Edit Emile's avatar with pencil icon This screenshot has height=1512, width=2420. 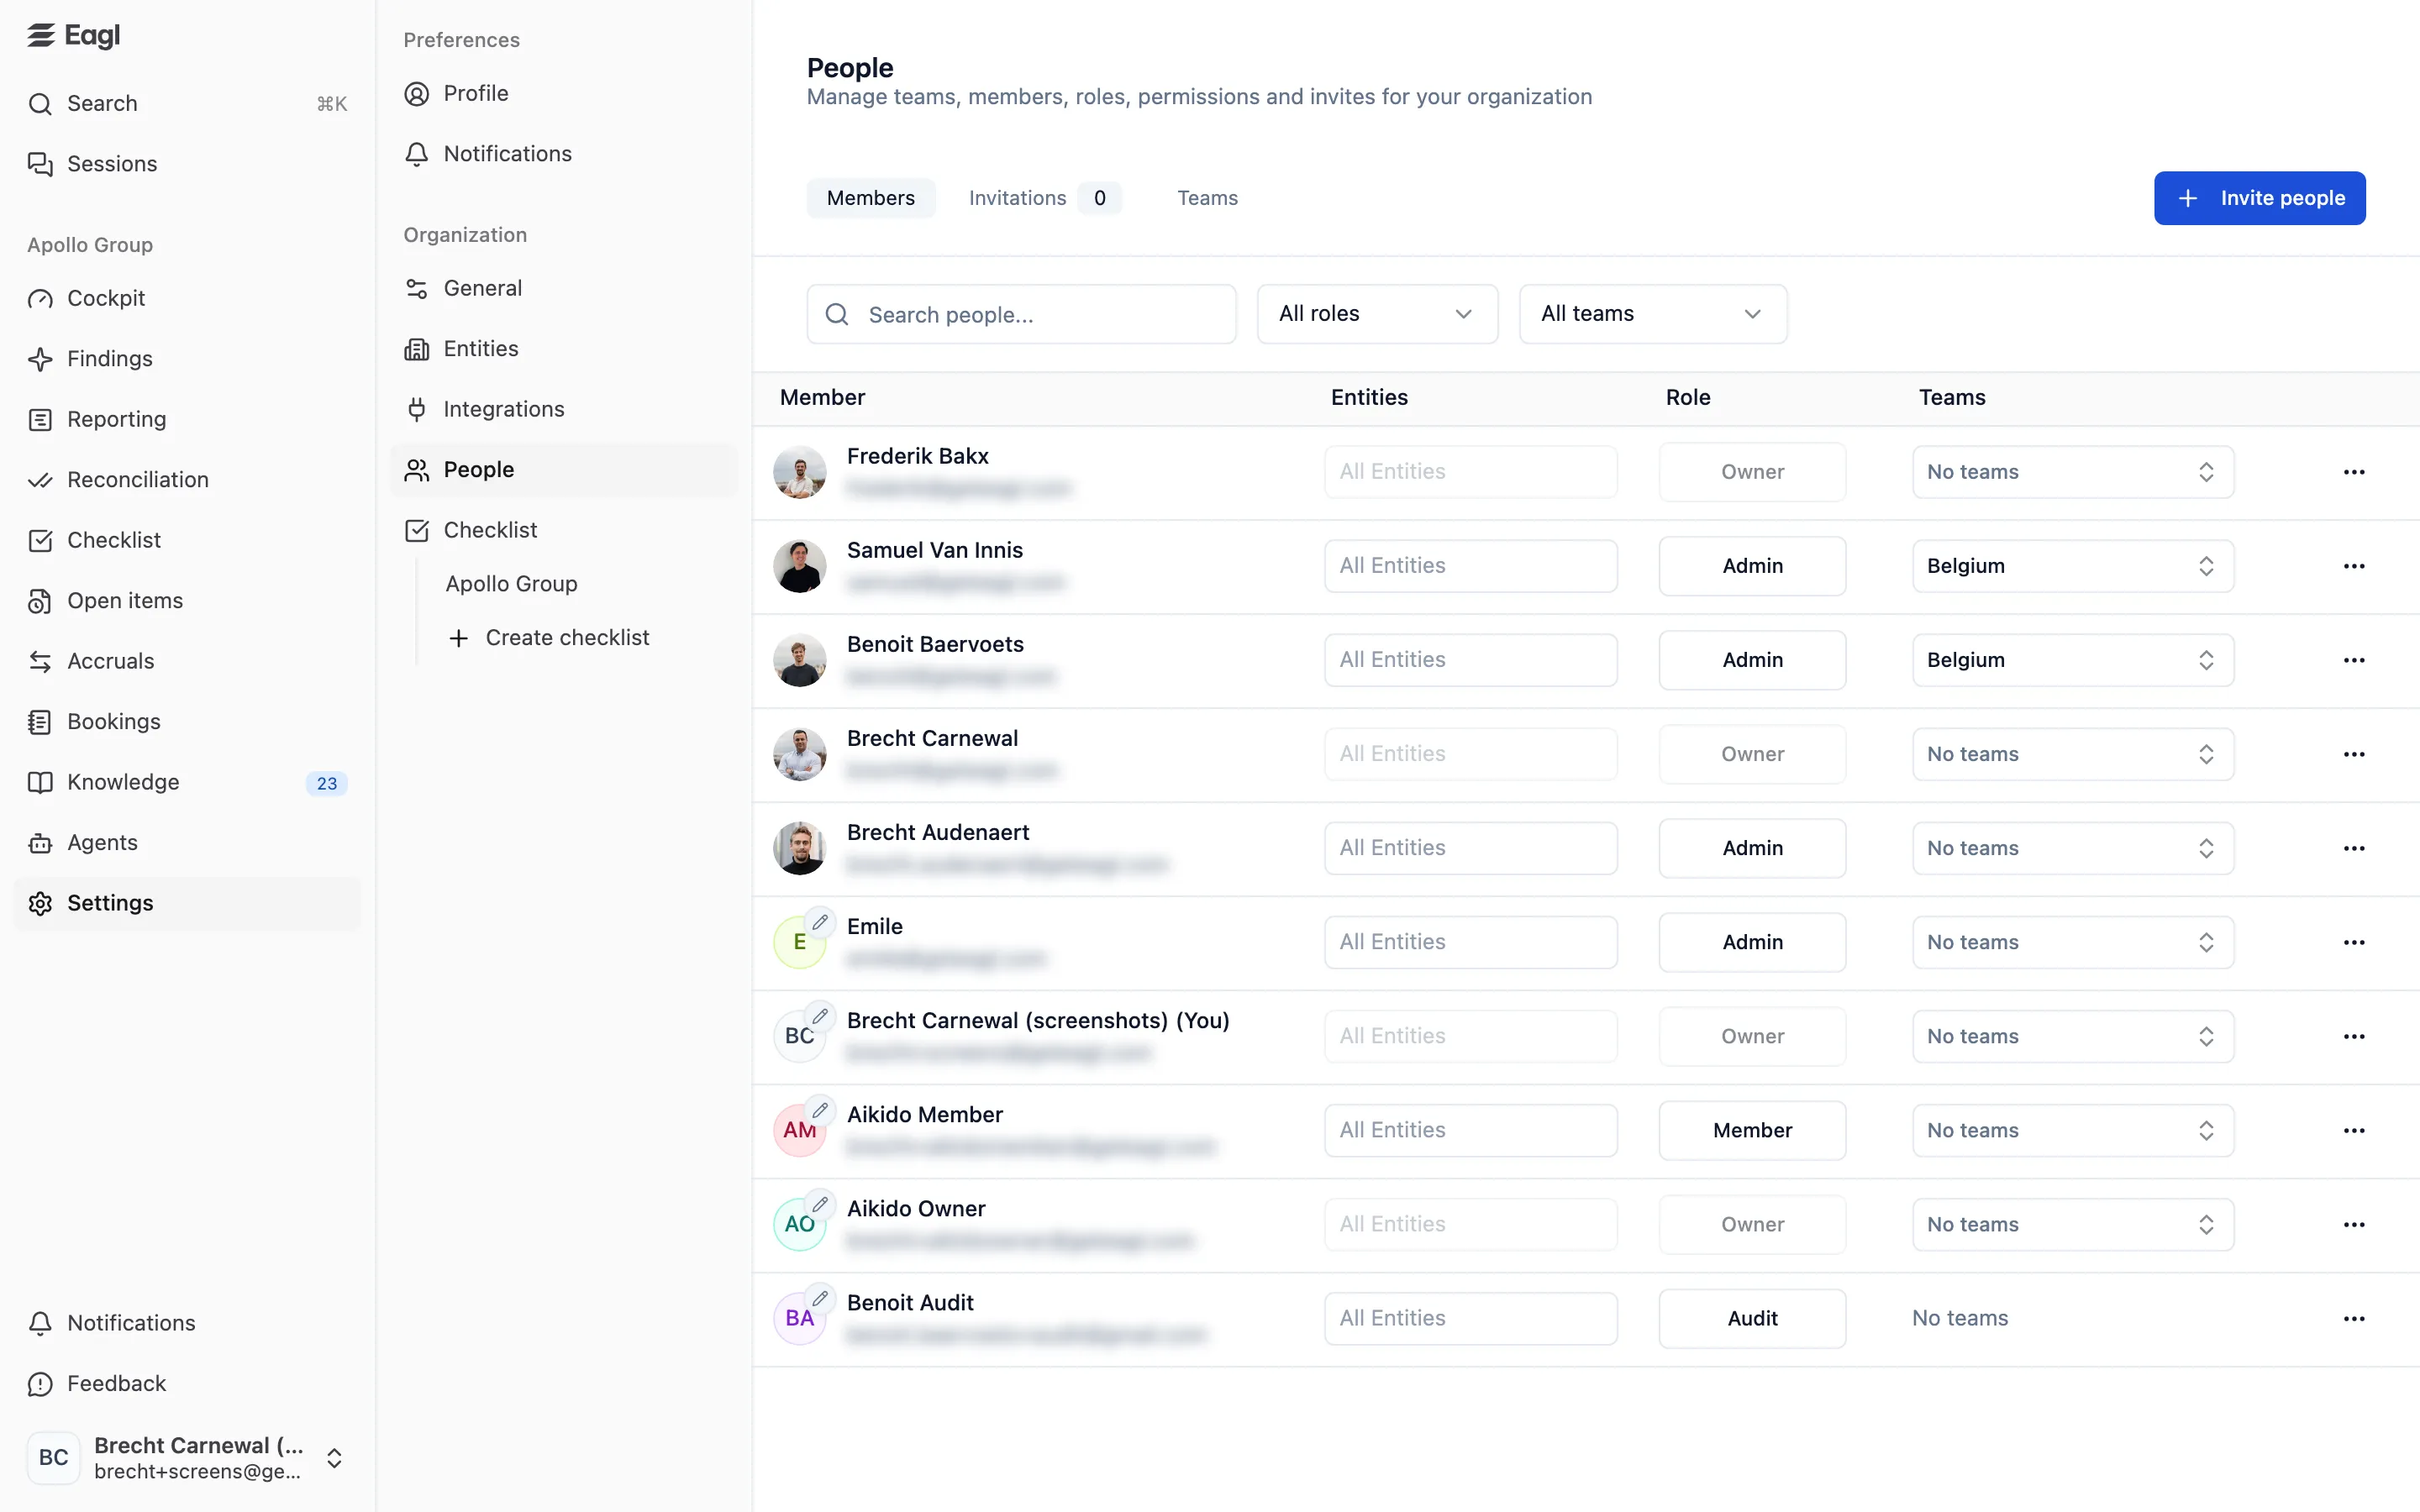point(820,922)
